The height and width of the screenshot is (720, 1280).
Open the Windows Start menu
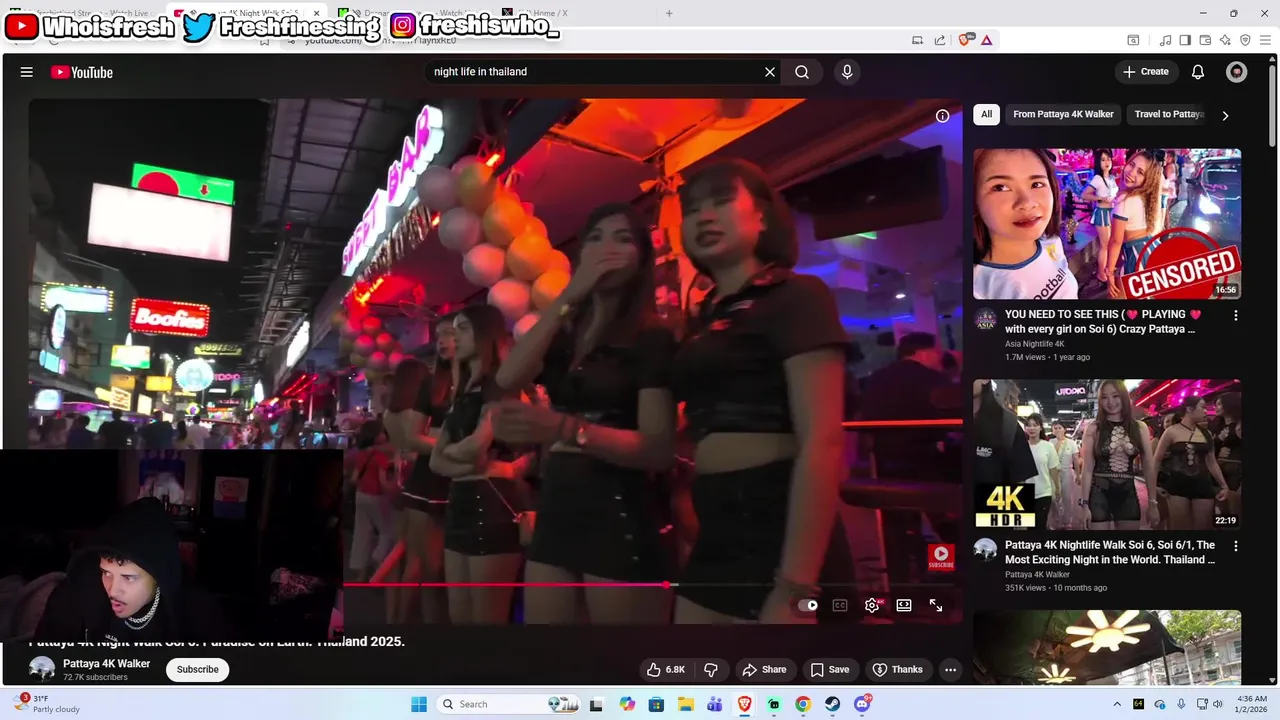click(419, 704)
